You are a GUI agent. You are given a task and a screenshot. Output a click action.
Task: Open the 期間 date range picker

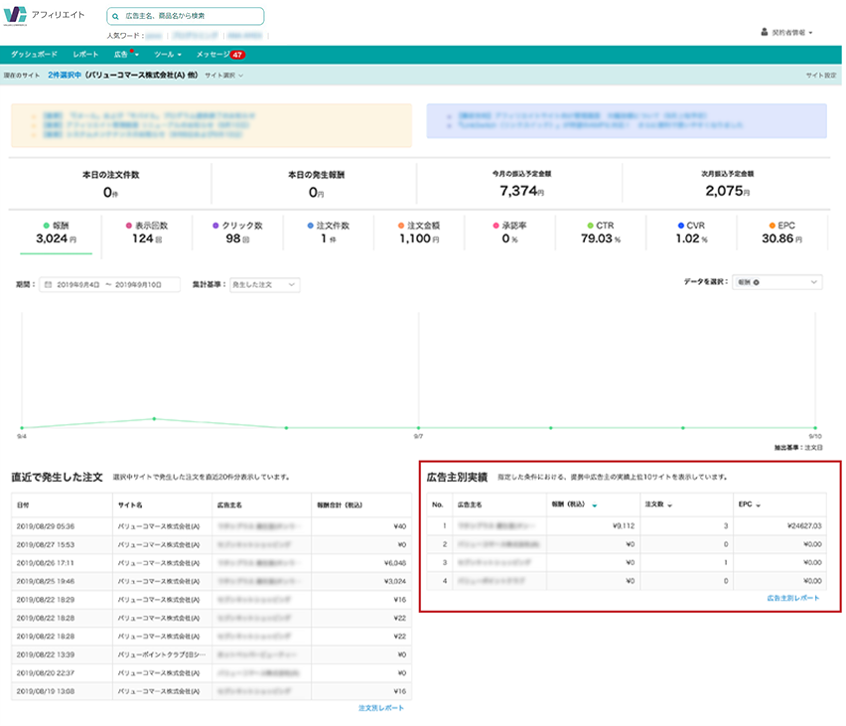[110, 285]
